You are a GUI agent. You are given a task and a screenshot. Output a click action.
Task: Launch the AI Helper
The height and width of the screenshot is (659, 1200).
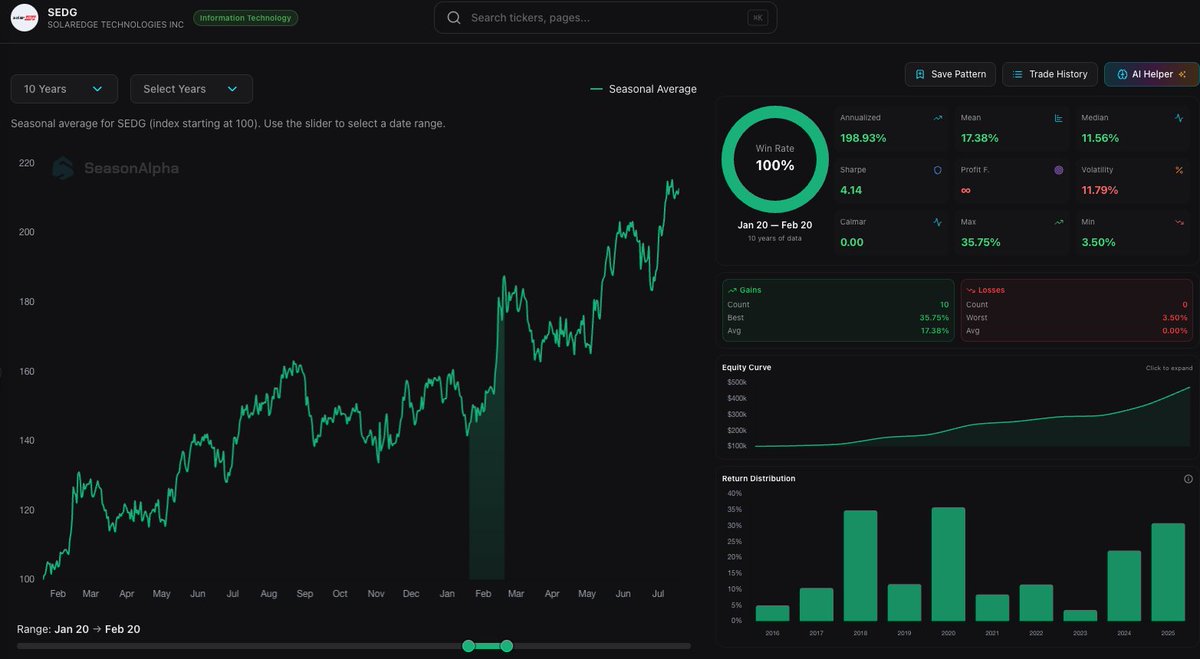tap(1151, 74)
